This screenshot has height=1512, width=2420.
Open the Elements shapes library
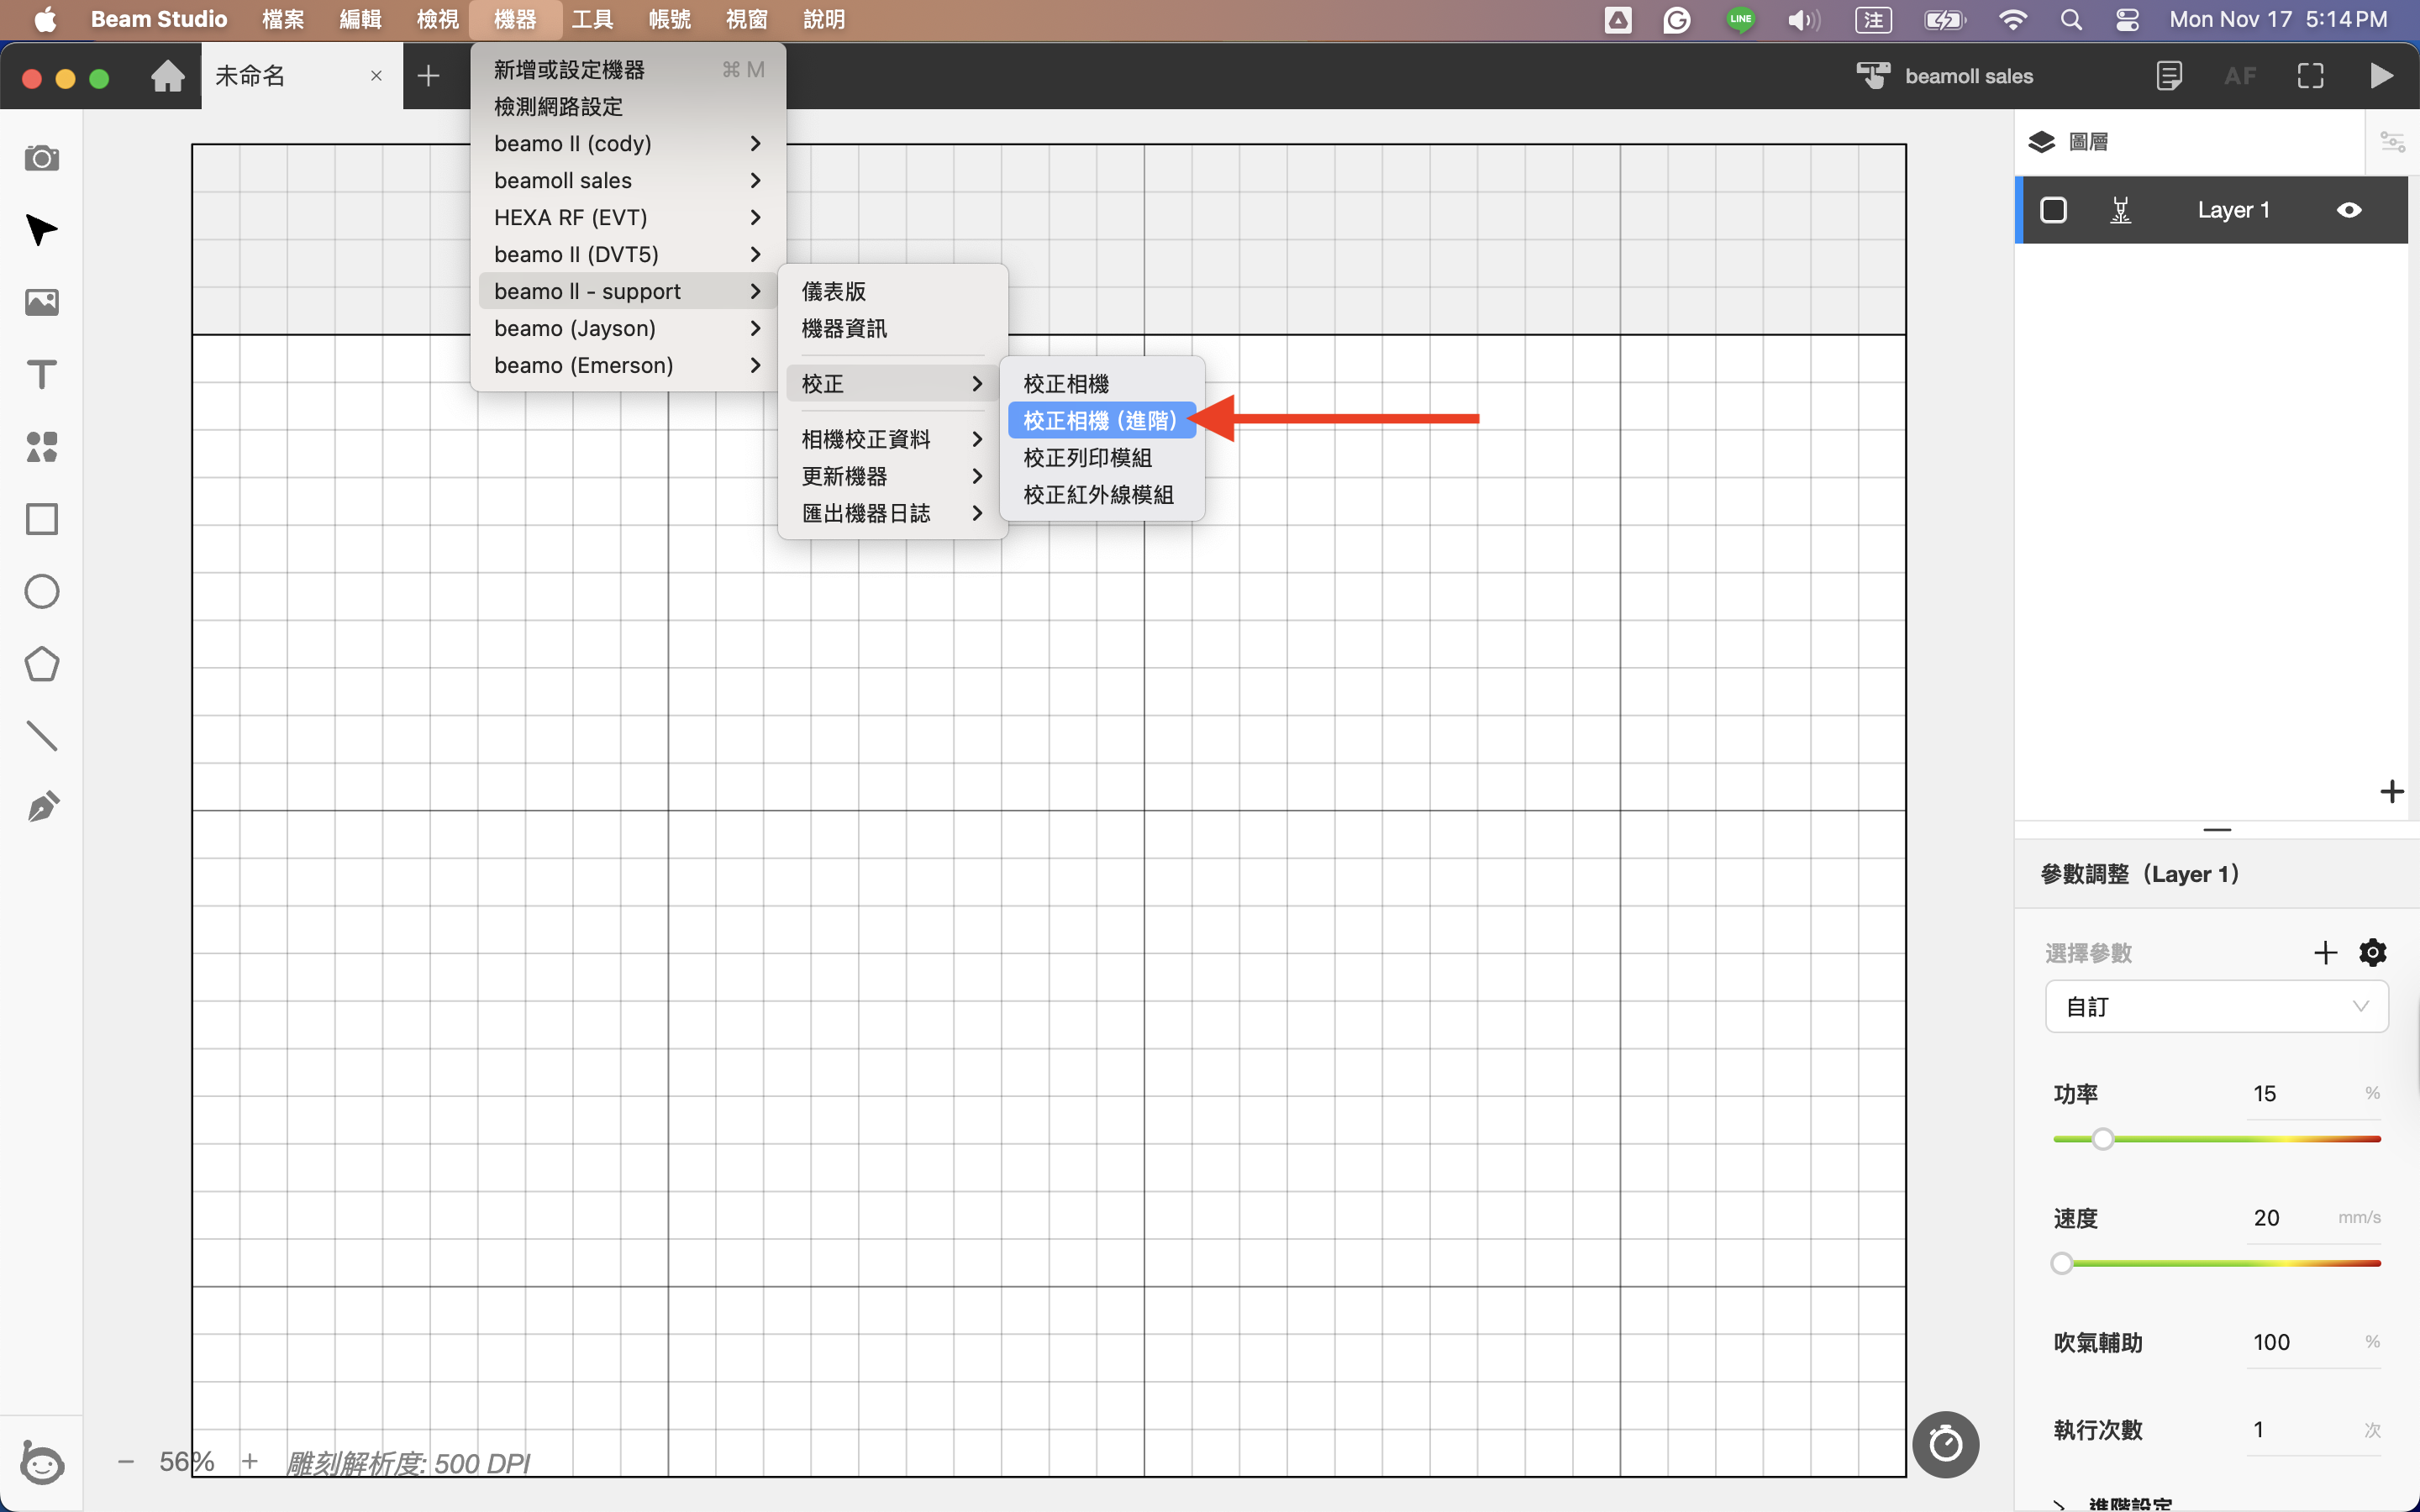[41, 446]
